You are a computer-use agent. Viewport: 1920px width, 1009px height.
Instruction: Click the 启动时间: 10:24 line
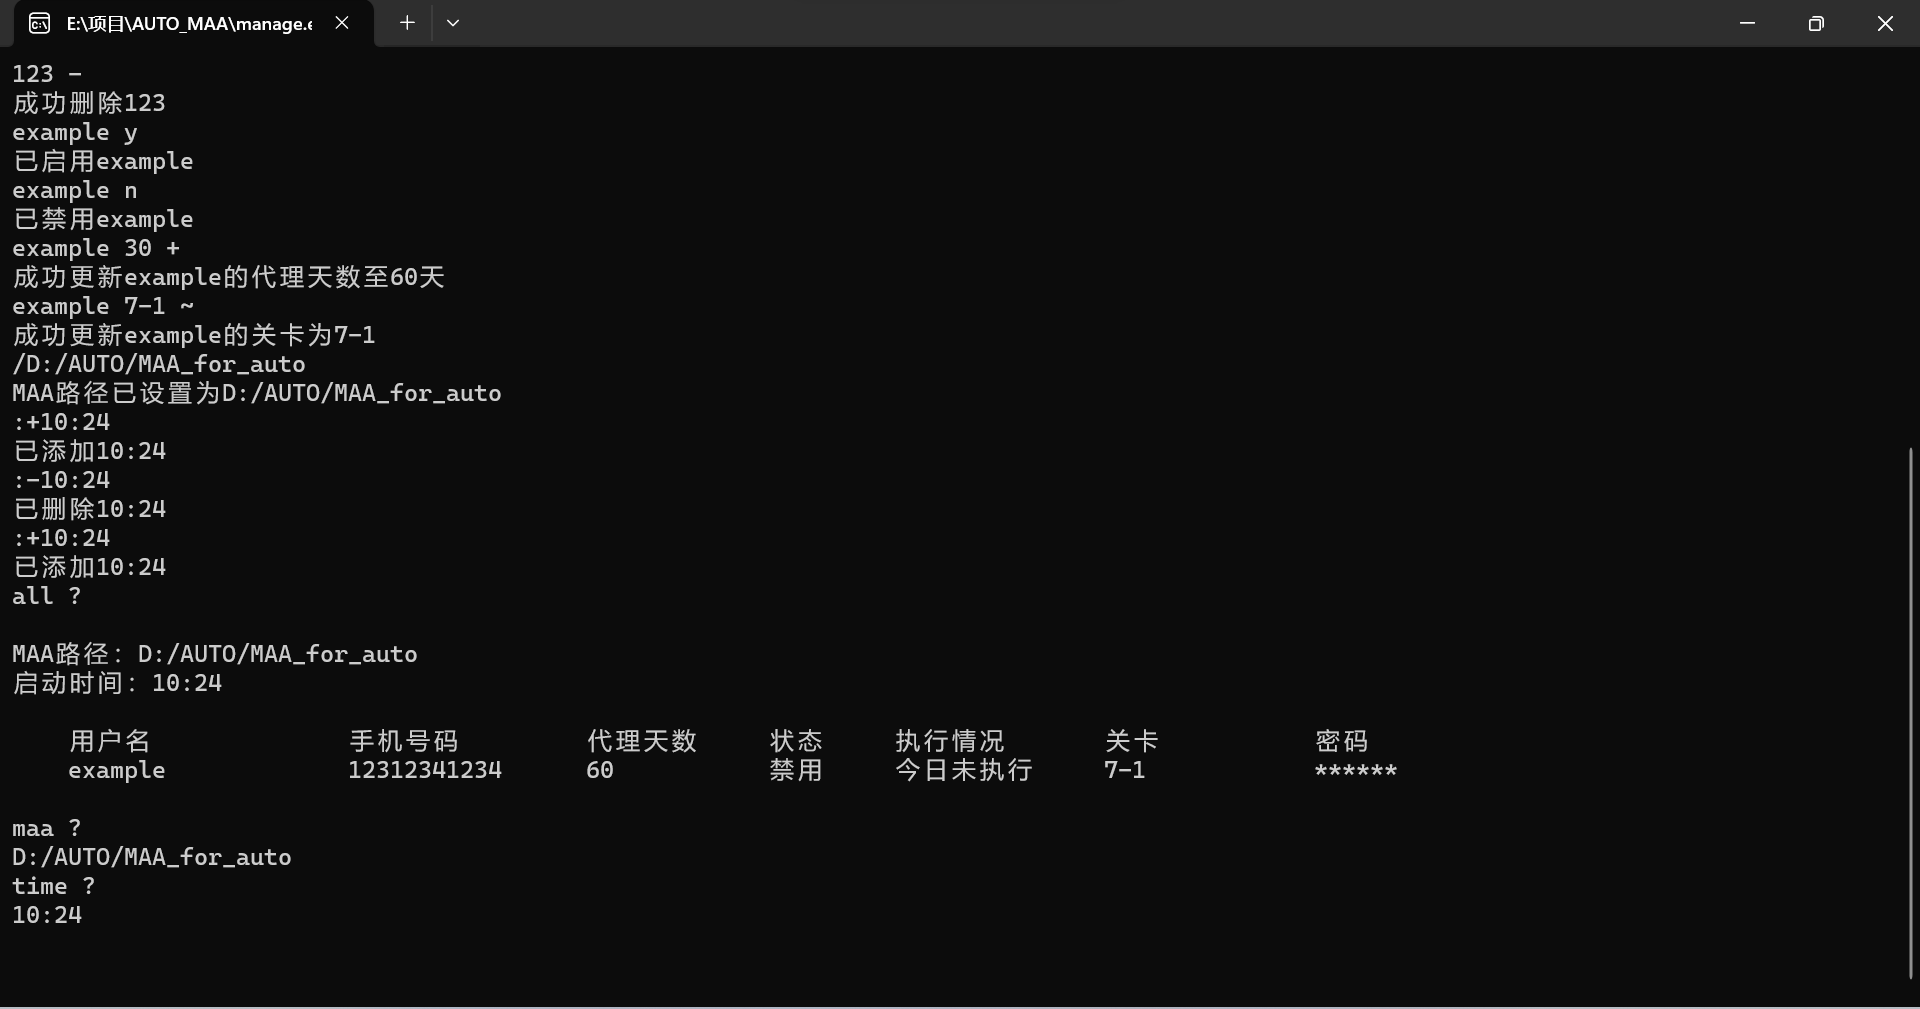pyautogui.click(x=117, y=683)
